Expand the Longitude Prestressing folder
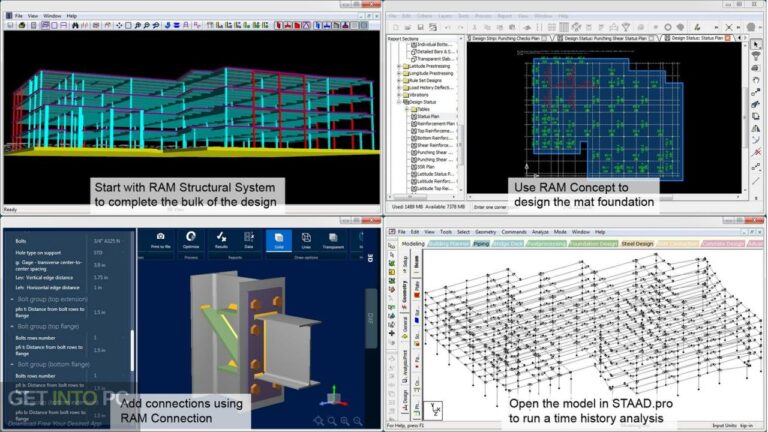Screen dimensions: 768x432 coord(399,73)
